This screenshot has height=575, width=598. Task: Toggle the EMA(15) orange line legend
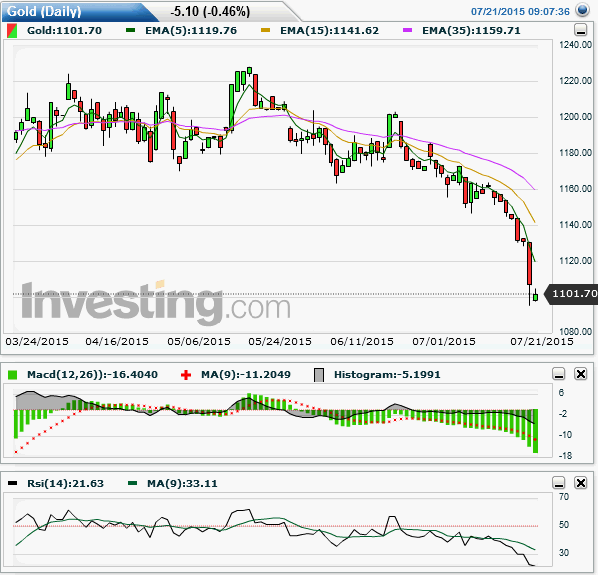(265, 30)
